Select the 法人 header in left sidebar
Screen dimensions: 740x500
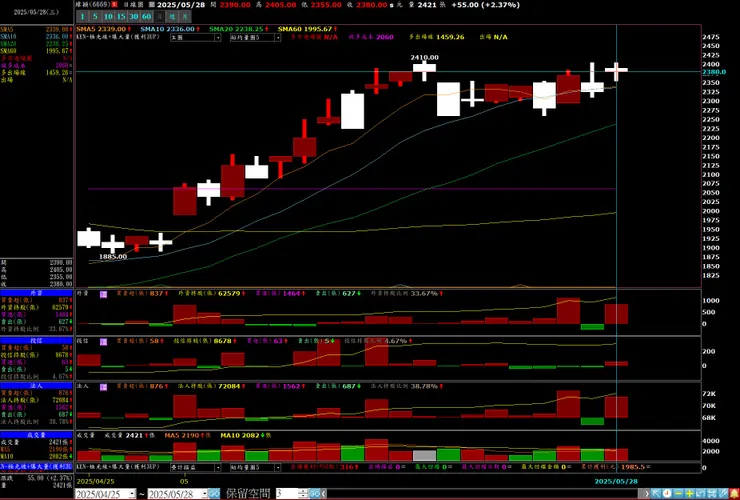coord(36,386)
